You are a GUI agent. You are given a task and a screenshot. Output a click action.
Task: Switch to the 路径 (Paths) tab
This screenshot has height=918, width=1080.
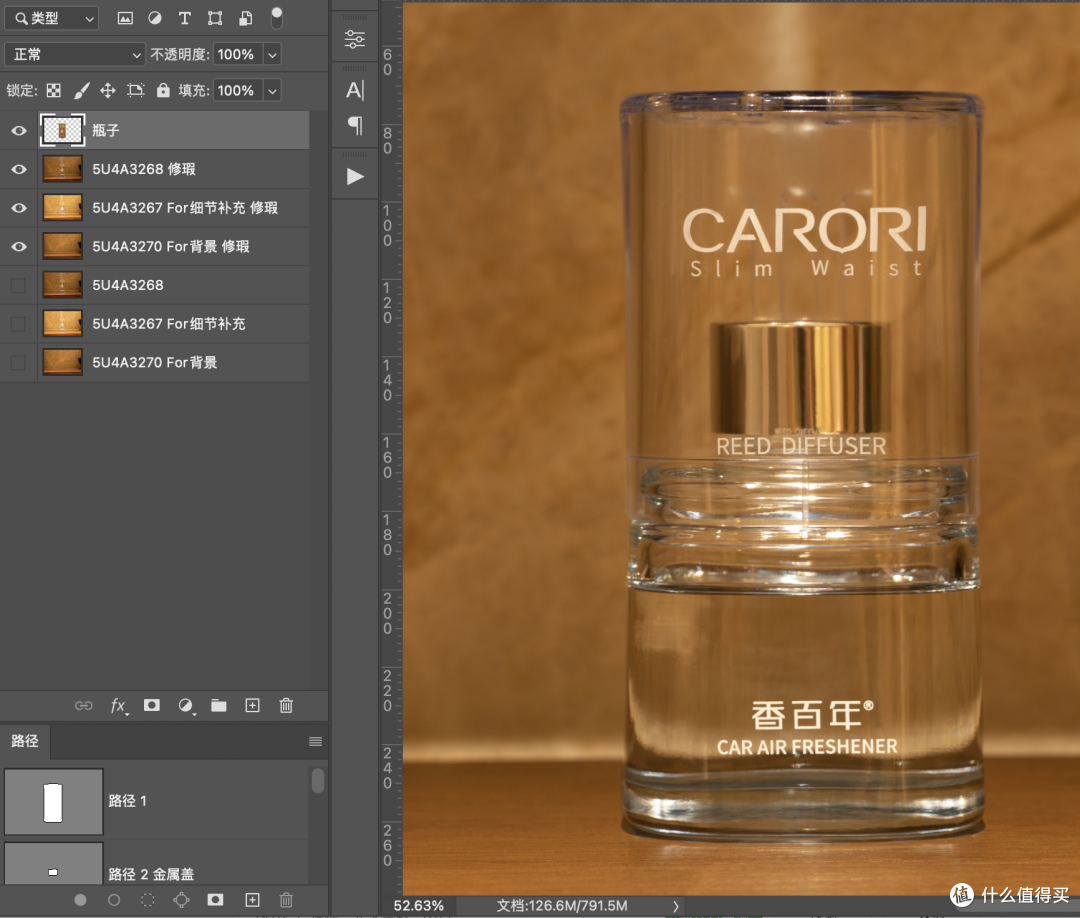25,741
